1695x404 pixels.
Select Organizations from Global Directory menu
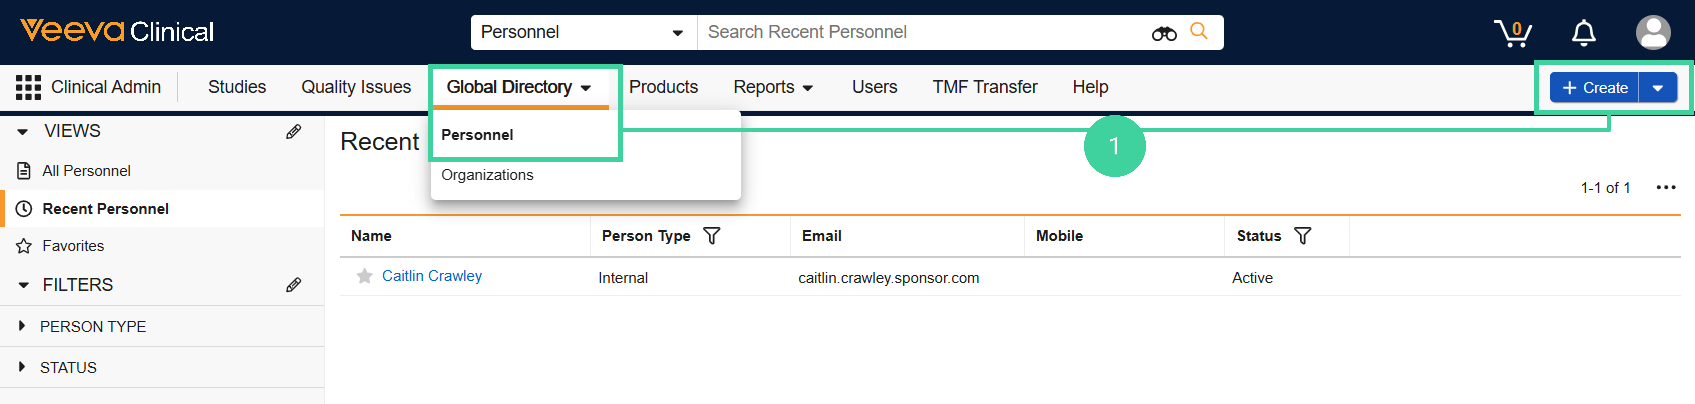point(487,175)
